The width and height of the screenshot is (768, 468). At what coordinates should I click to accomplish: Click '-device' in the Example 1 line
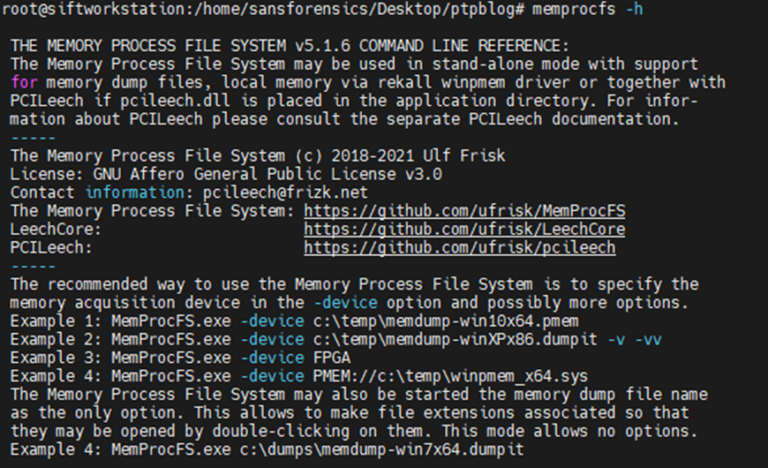(x=272, y=321)
